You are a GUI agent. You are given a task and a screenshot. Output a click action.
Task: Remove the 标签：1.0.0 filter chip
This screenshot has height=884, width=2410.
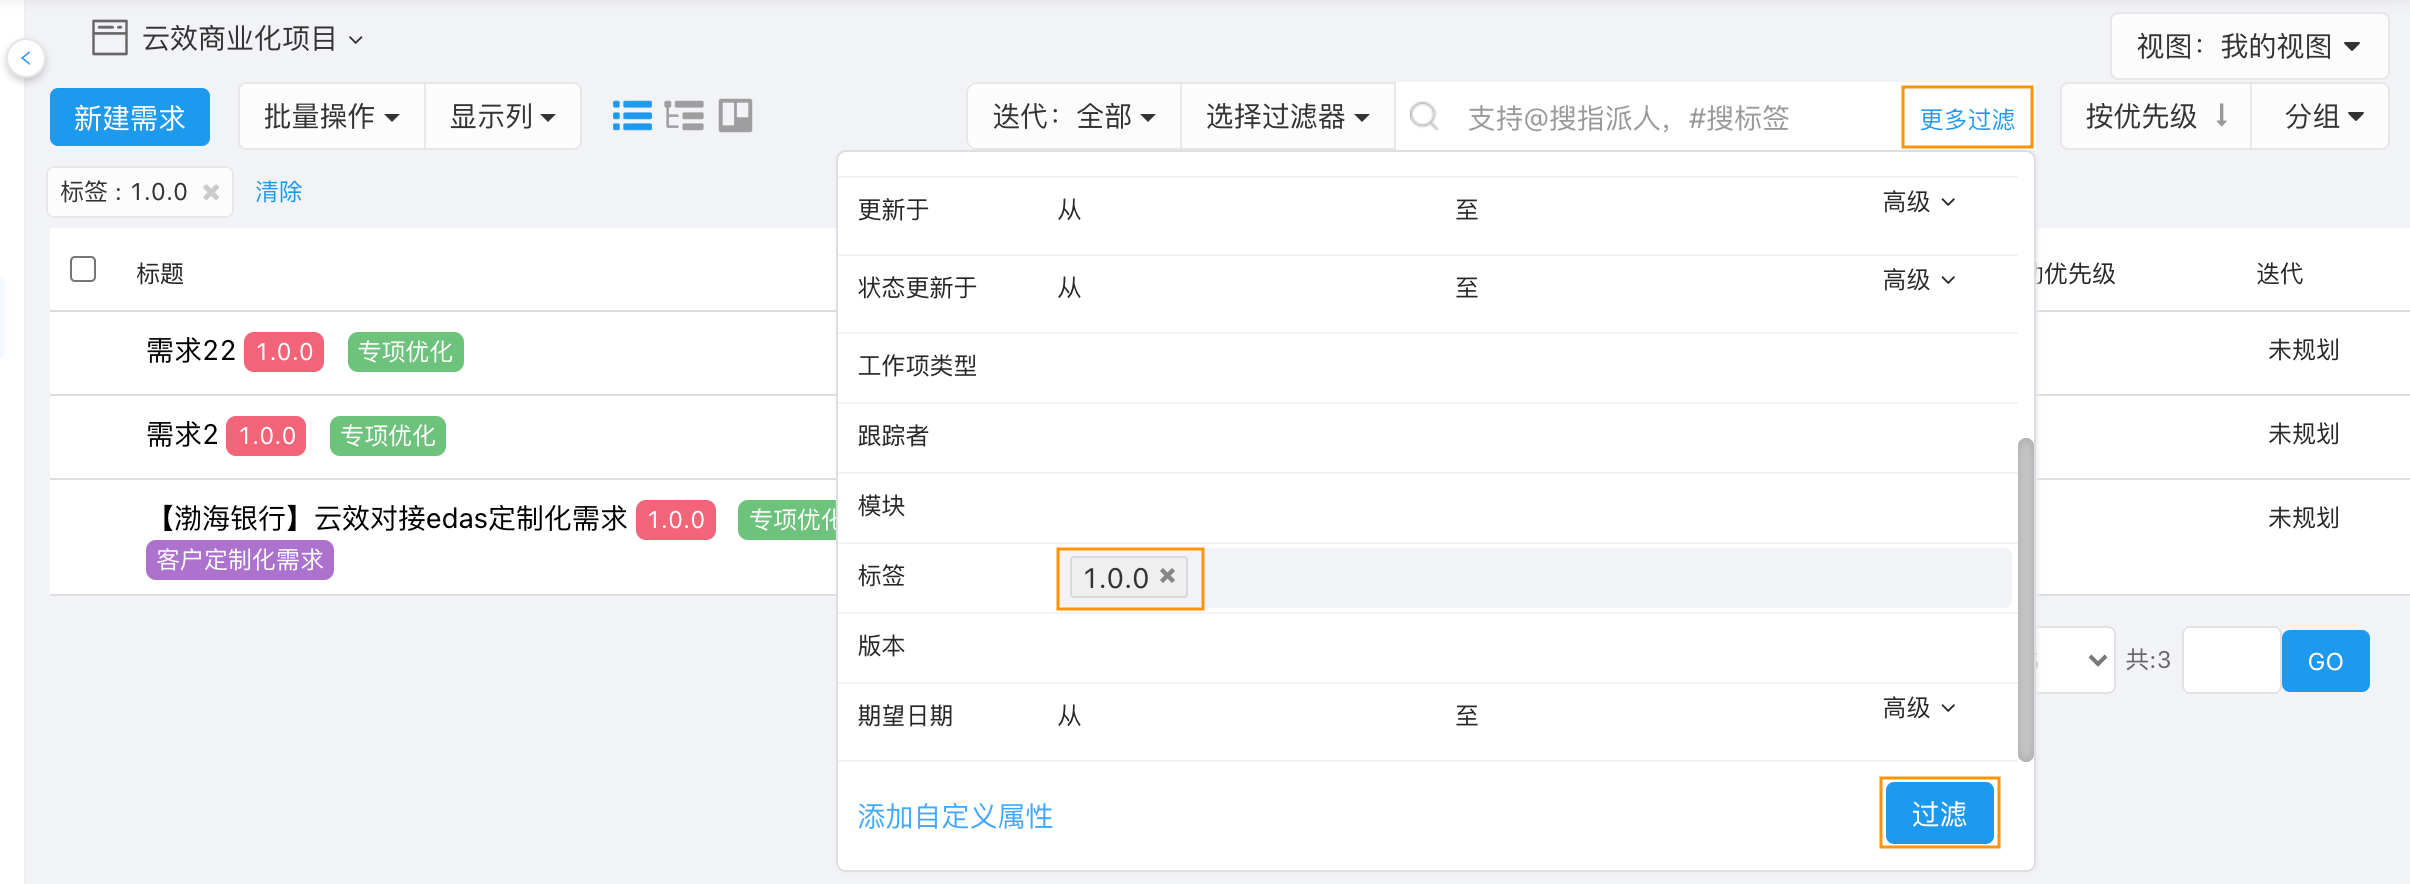point(211,192)
